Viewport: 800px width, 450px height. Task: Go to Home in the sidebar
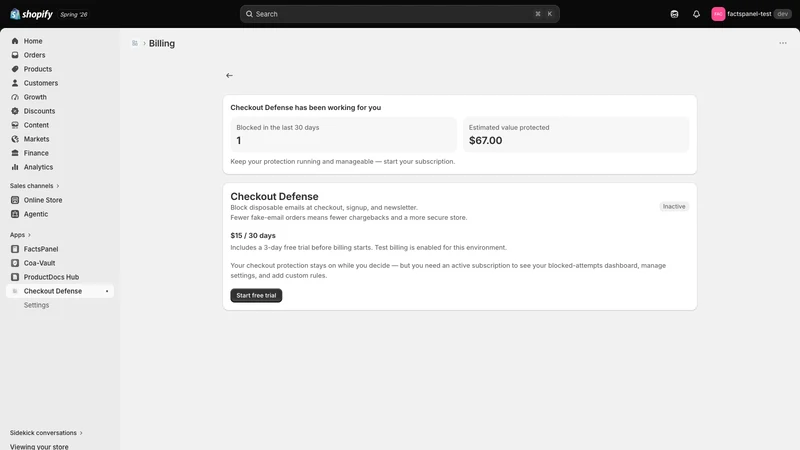(33, 41)
